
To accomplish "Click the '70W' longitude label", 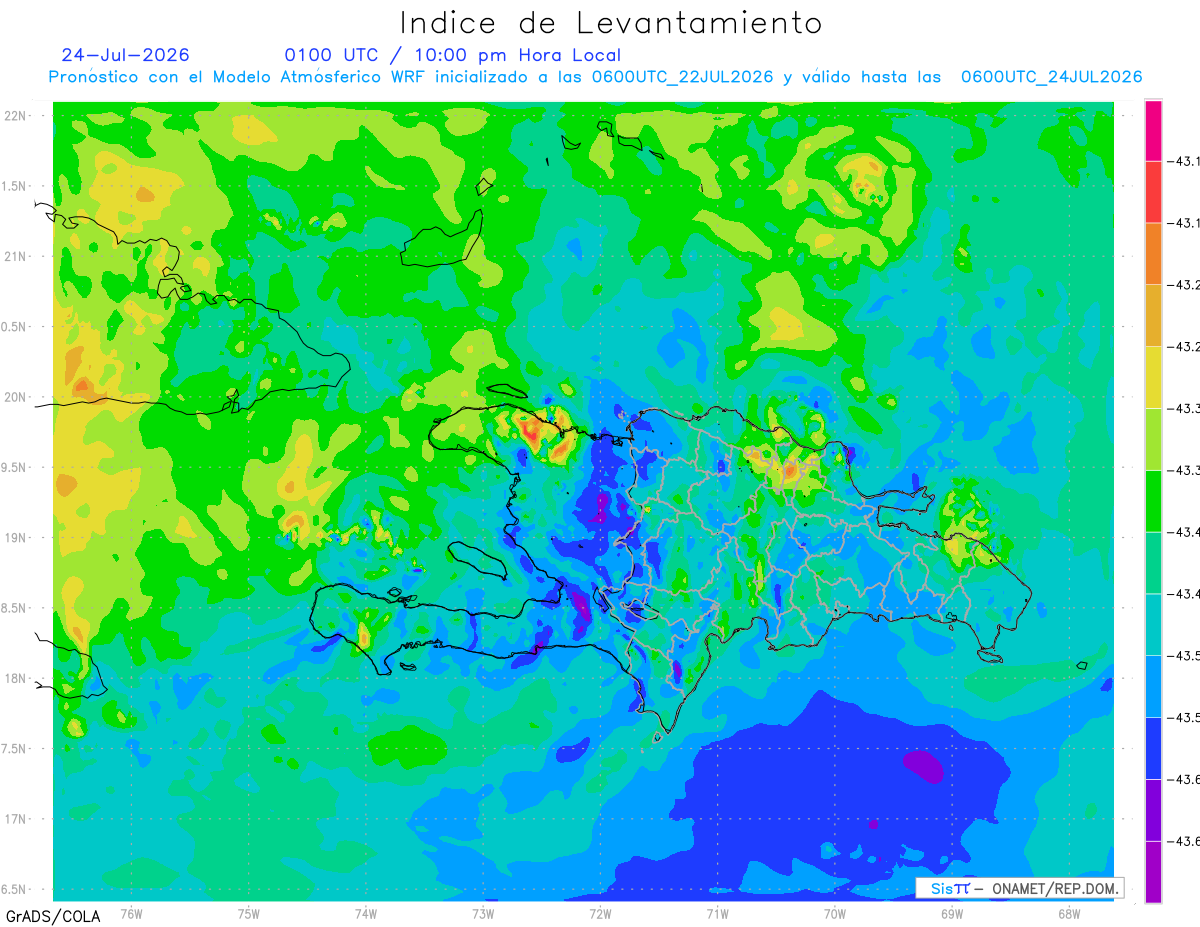I will coord(835,913).
